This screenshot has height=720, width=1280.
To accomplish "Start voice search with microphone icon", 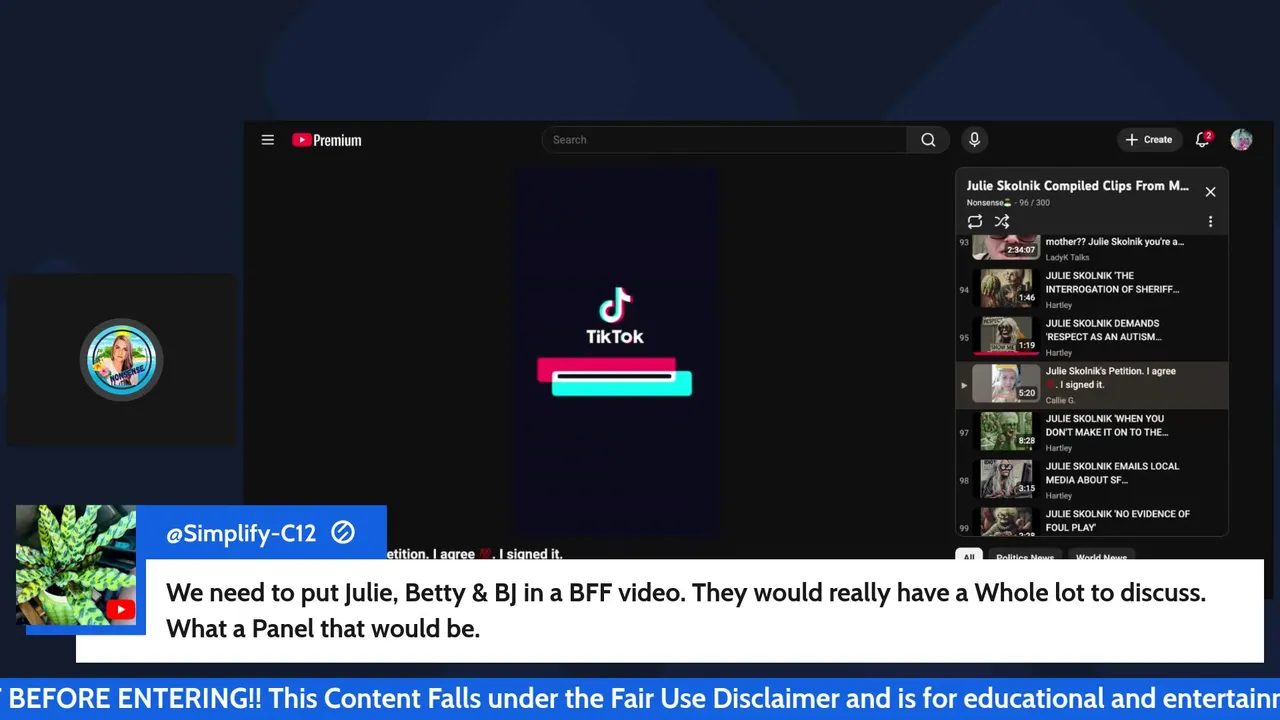I will 974,140.
